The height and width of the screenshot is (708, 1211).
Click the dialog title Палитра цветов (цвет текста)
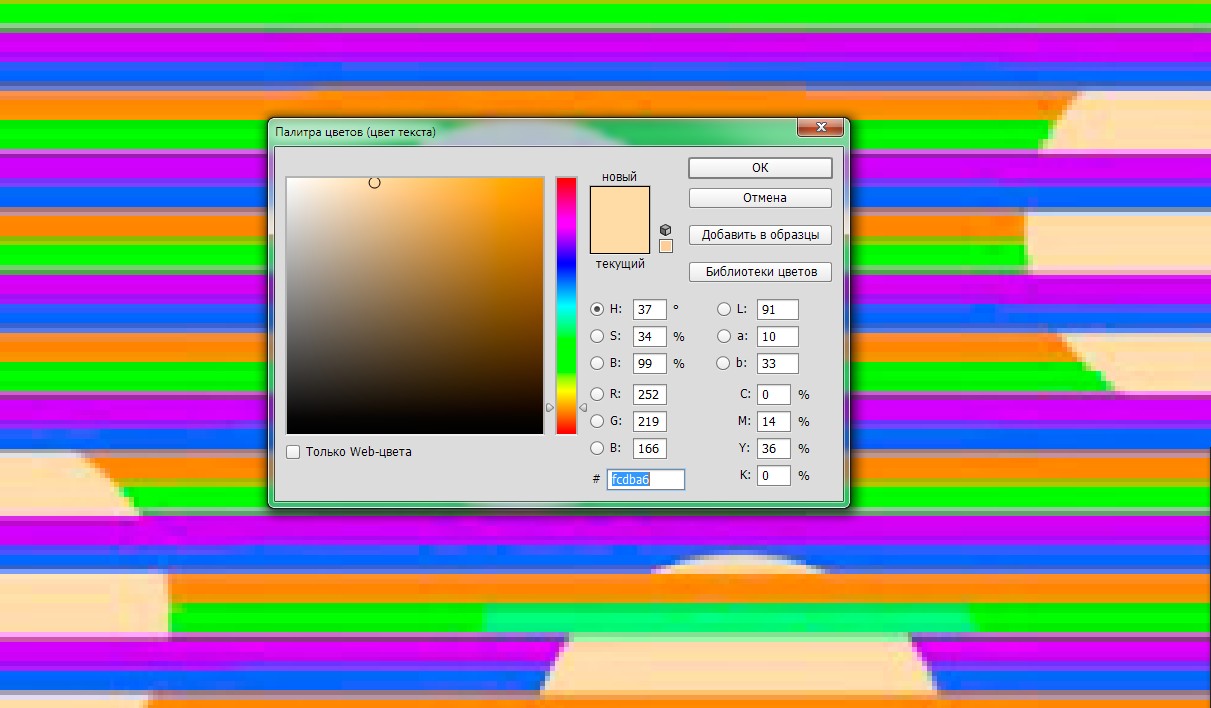355,131
